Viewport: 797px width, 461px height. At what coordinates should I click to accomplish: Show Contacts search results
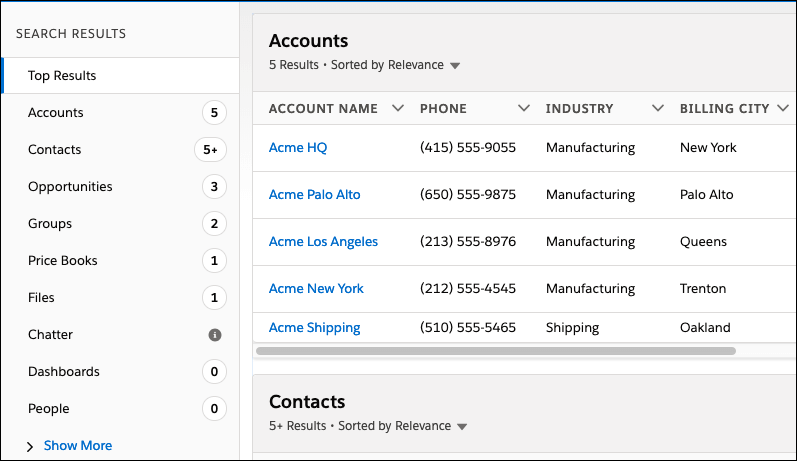(x=55, y=150)
